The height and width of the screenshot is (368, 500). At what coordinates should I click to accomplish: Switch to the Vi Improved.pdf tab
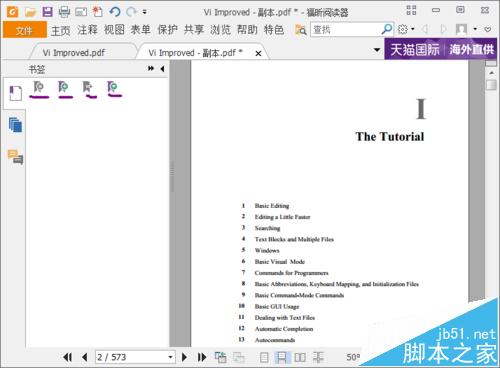(74, 53)
